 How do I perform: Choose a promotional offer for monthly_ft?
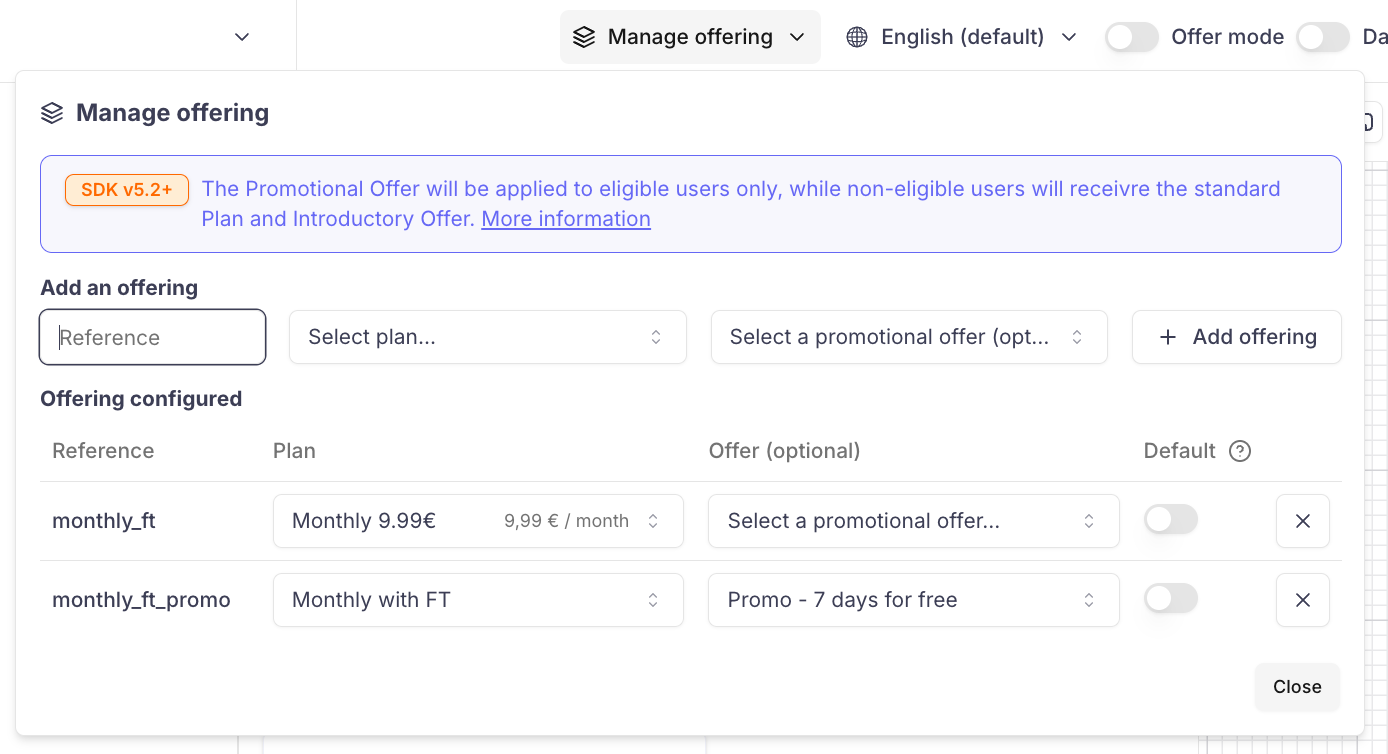[x=912, y=521]
